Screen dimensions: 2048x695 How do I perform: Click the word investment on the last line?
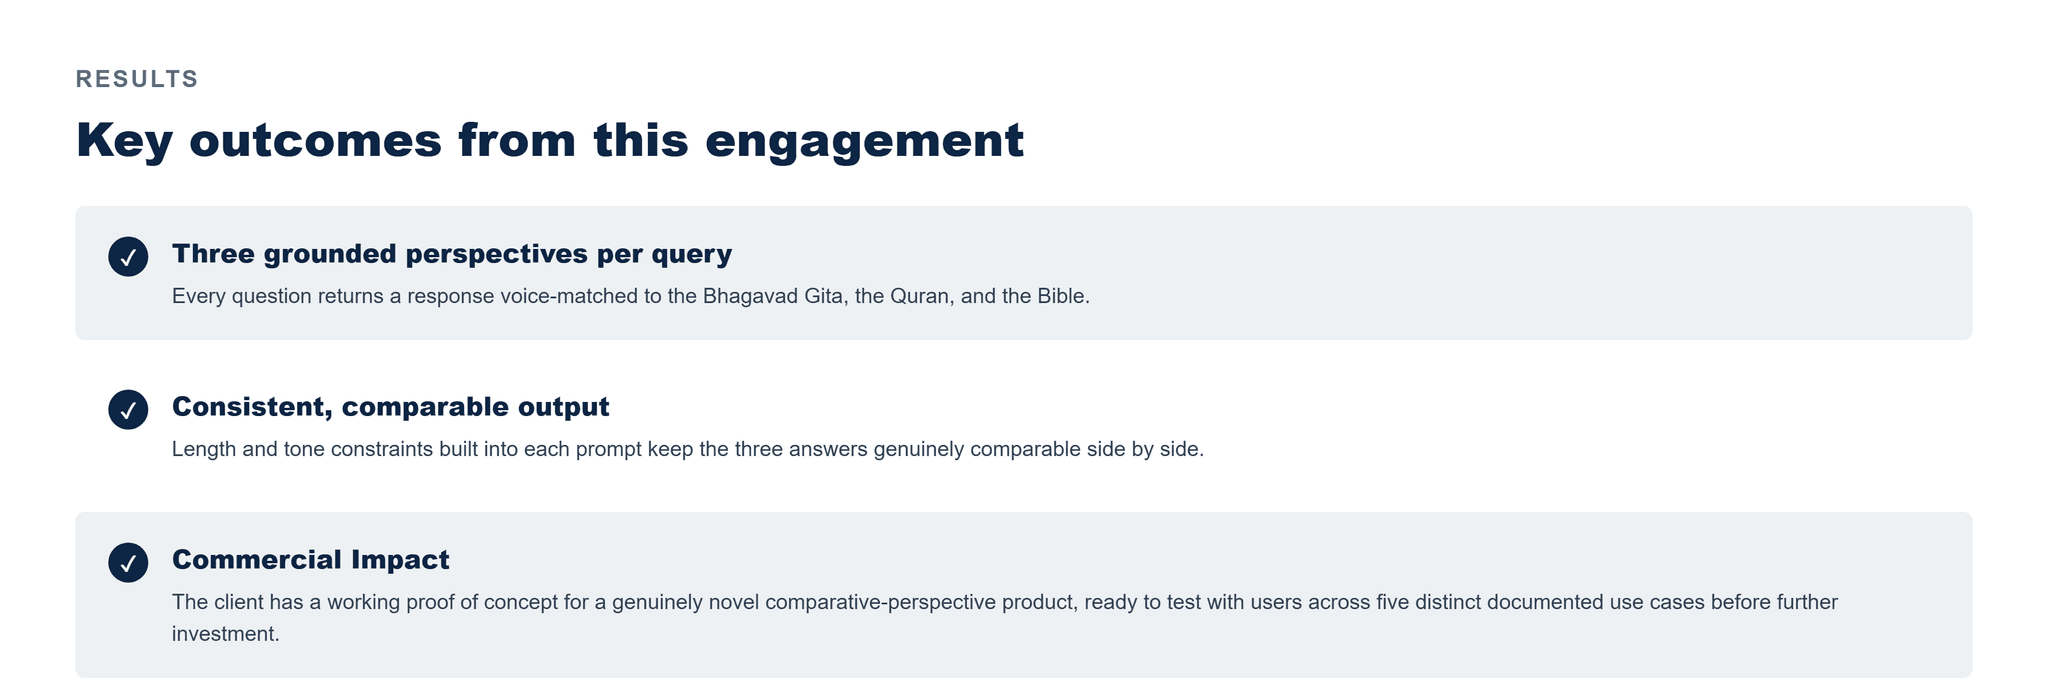224,635
